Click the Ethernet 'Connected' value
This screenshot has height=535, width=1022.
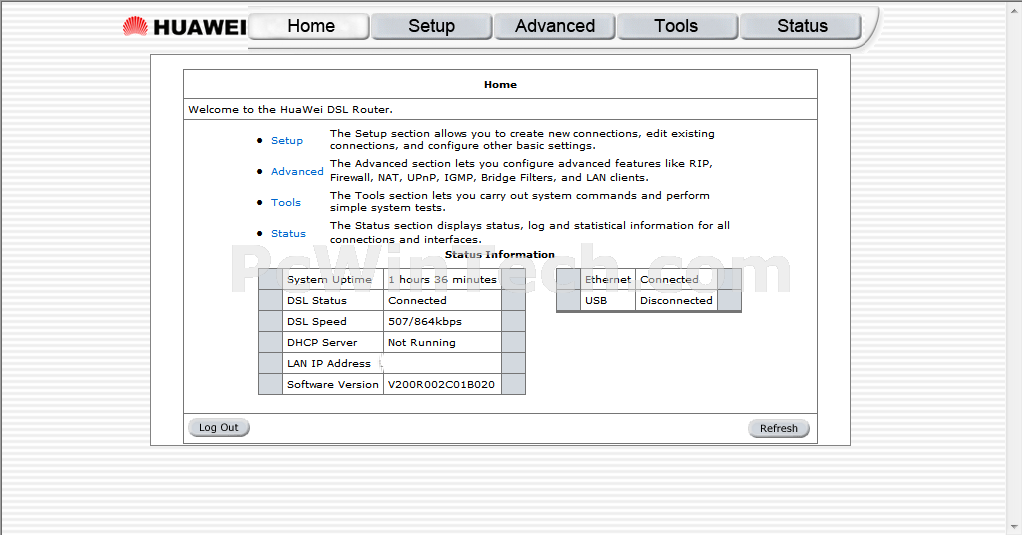[x=677, y=280]
